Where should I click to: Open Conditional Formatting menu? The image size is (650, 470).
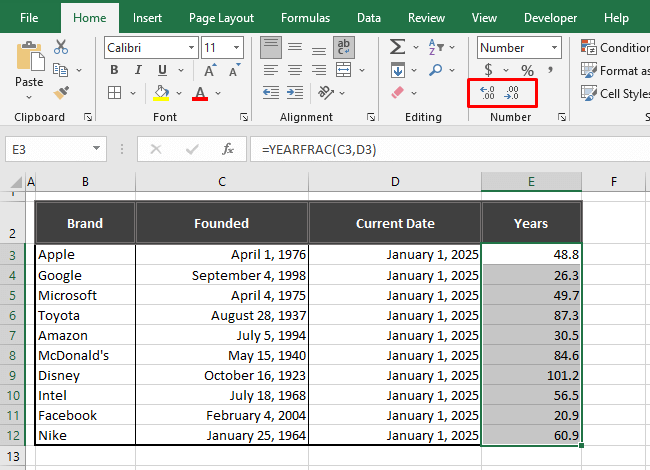(615, 47)
